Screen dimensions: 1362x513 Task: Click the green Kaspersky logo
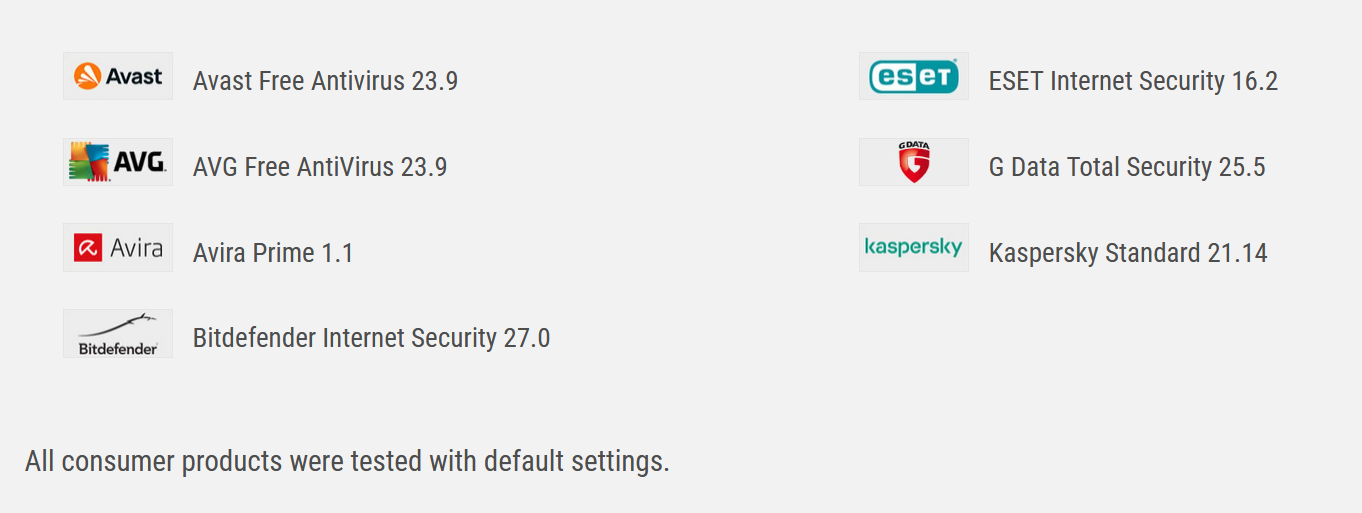click(914, 247)
